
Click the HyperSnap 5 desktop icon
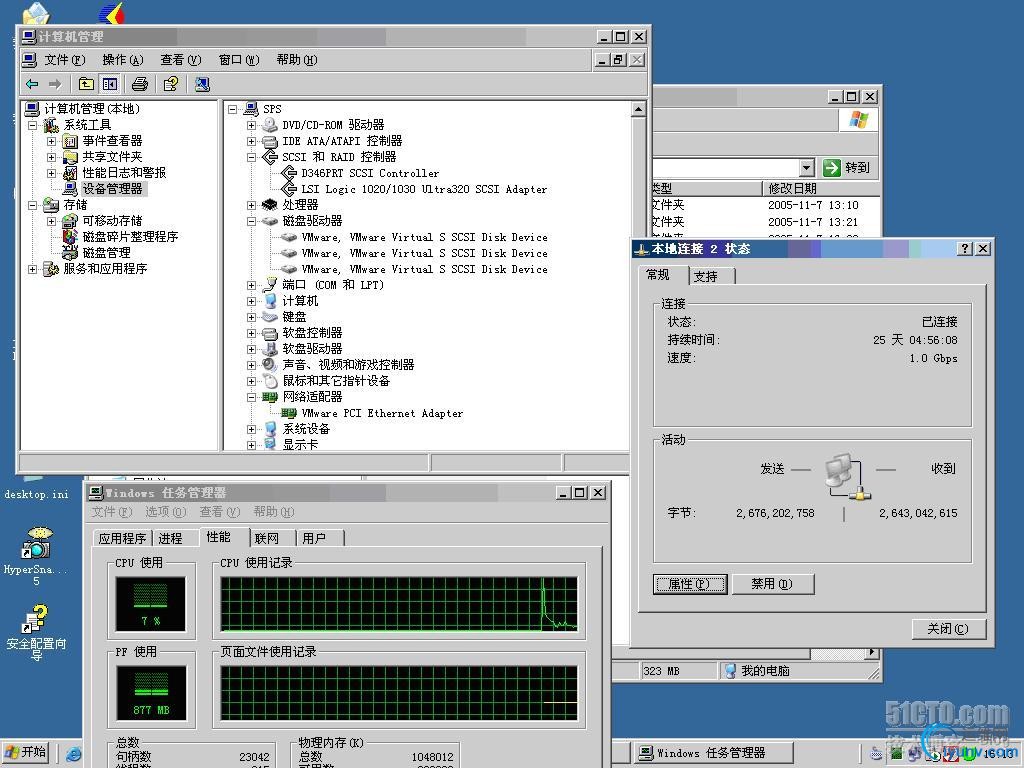click(x=36, y=544)
